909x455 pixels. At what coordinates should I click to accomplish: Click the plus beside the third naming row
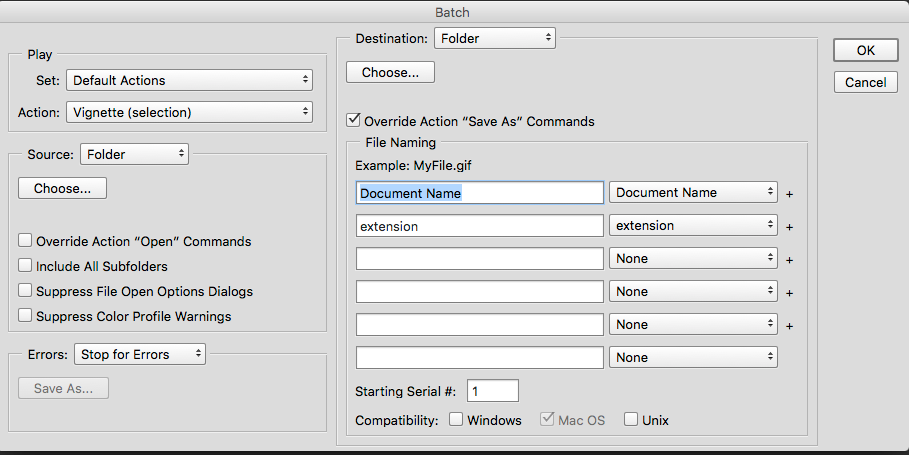point(789,260)
